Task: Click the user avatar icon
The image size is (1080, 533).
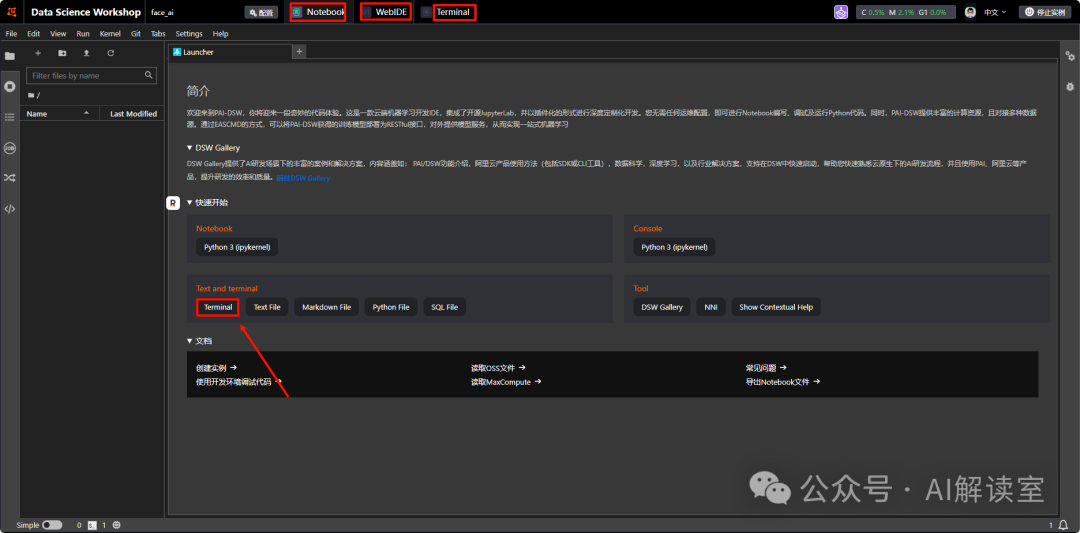Action: (x=970, y=12)
